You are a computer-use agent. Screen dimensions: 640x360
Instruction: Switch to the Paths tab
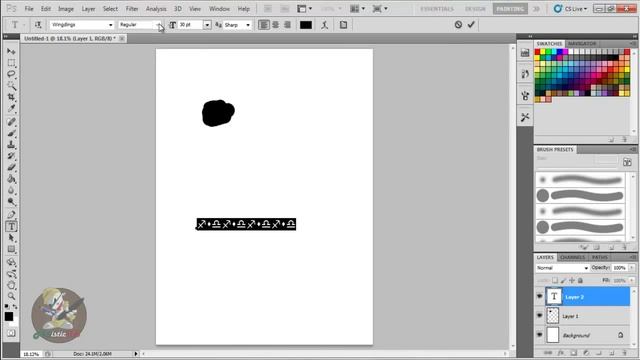[x=600, y=257]
